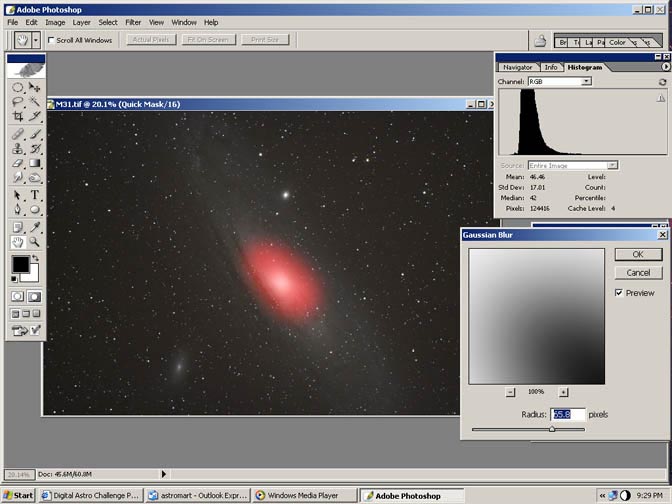The image size is (672, 504).
Task: Select the Eyedropper tool
Action: click(35, 226)
